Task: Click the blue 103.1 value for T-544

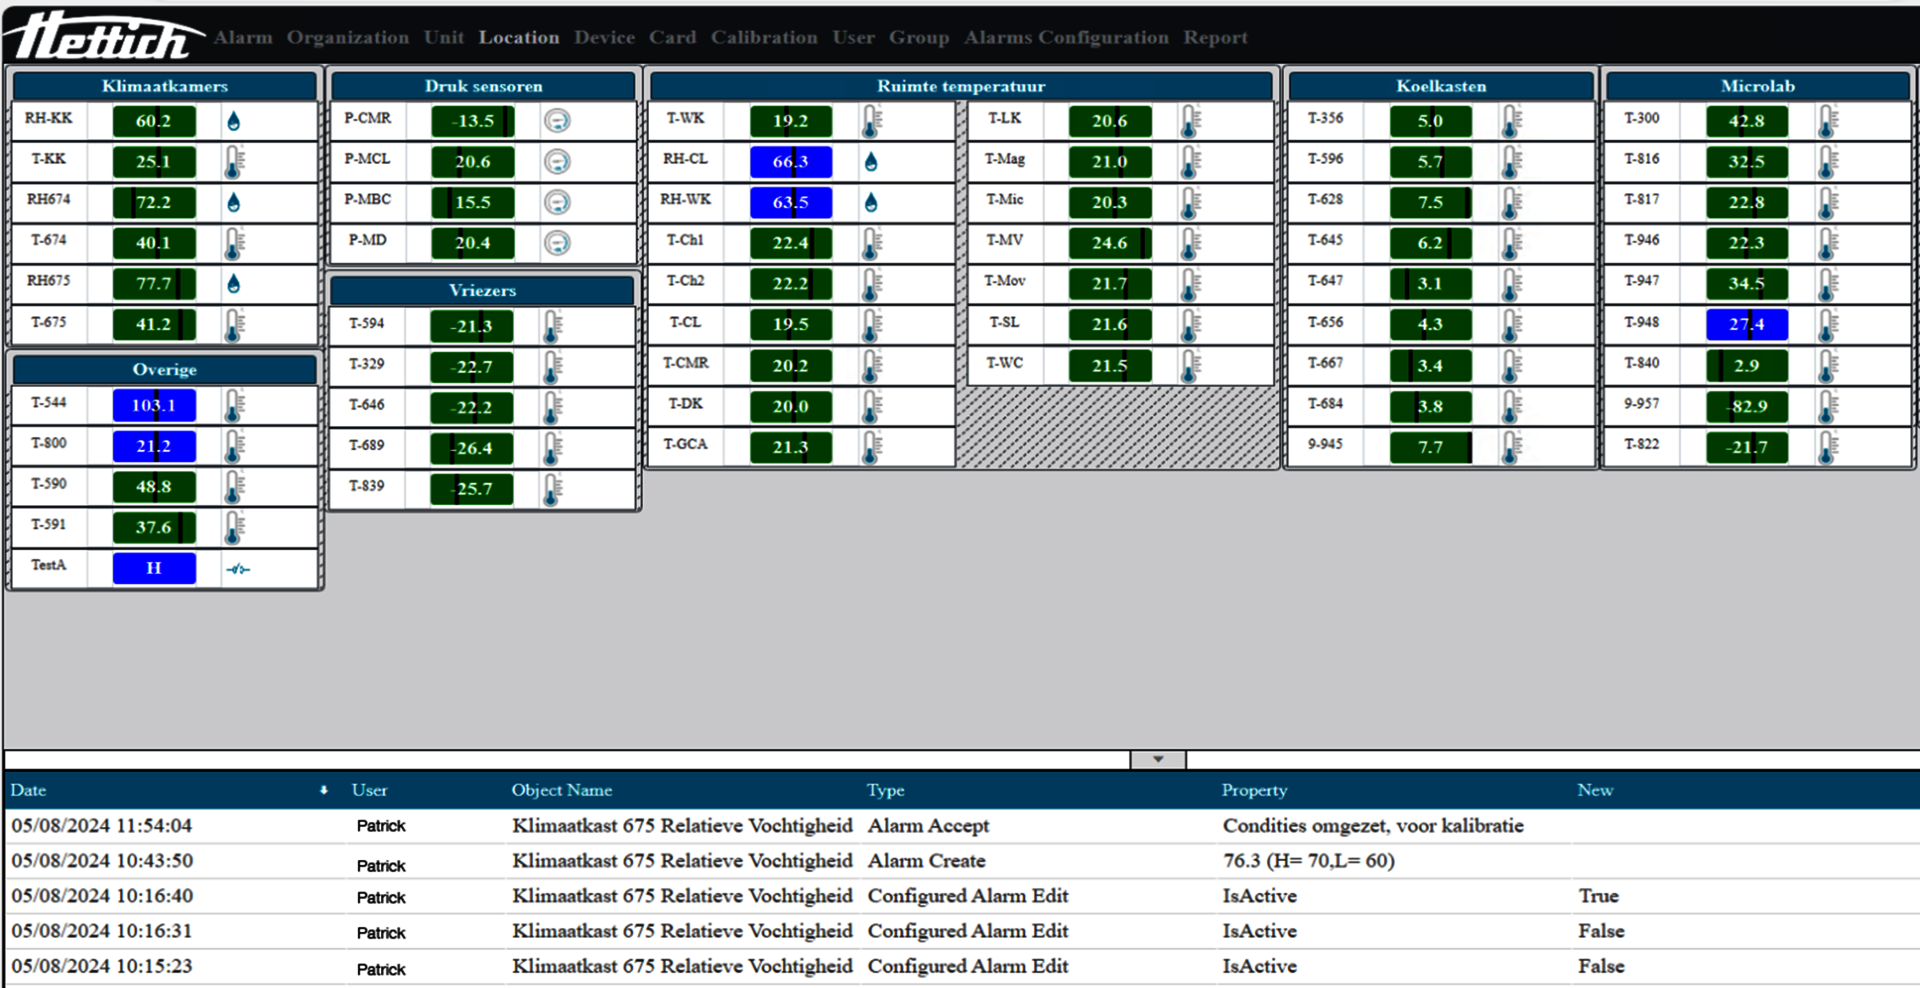Action: tap(154, 406)
